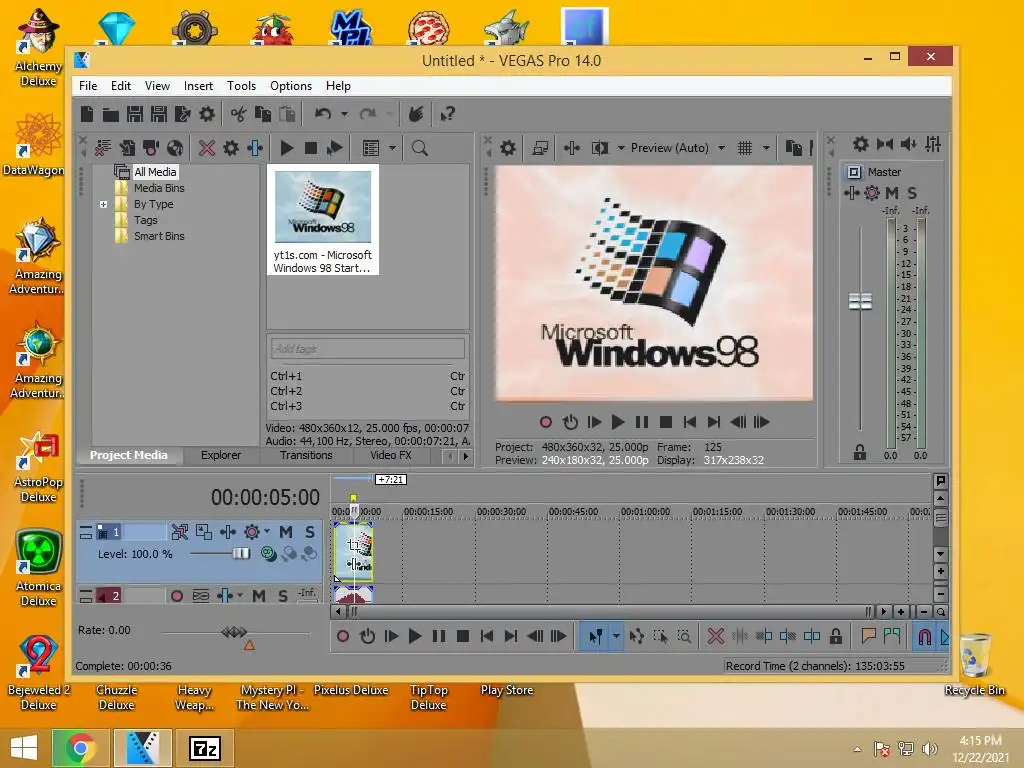Toggle Master bus Mute button
The image size is (1024, 768).
pos(891,193)
